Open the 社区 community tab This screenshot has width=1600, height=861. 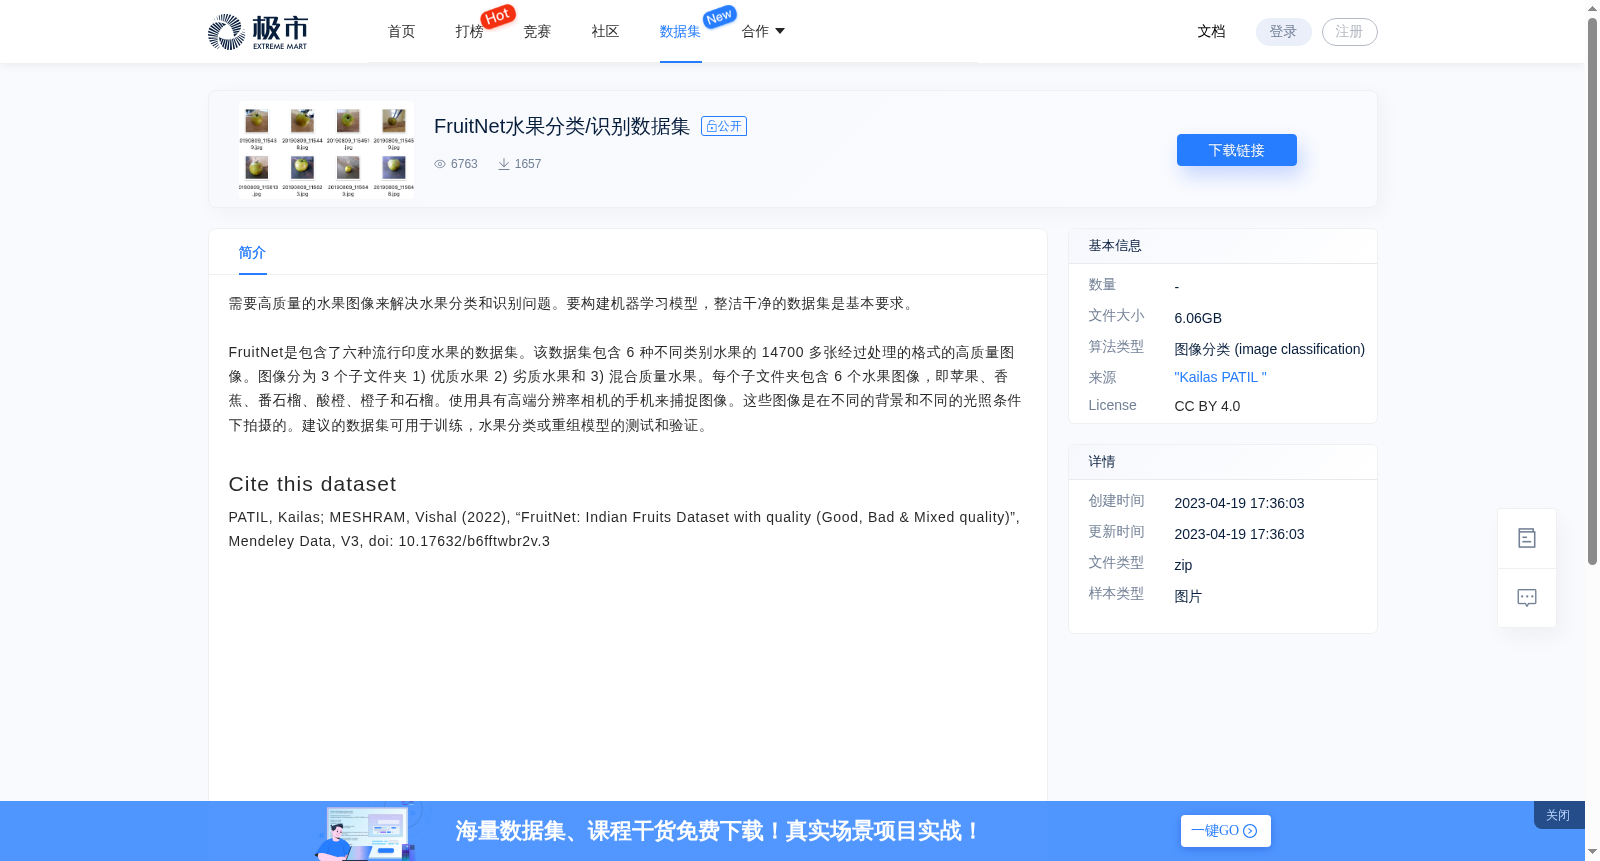[x=605, y=32]
